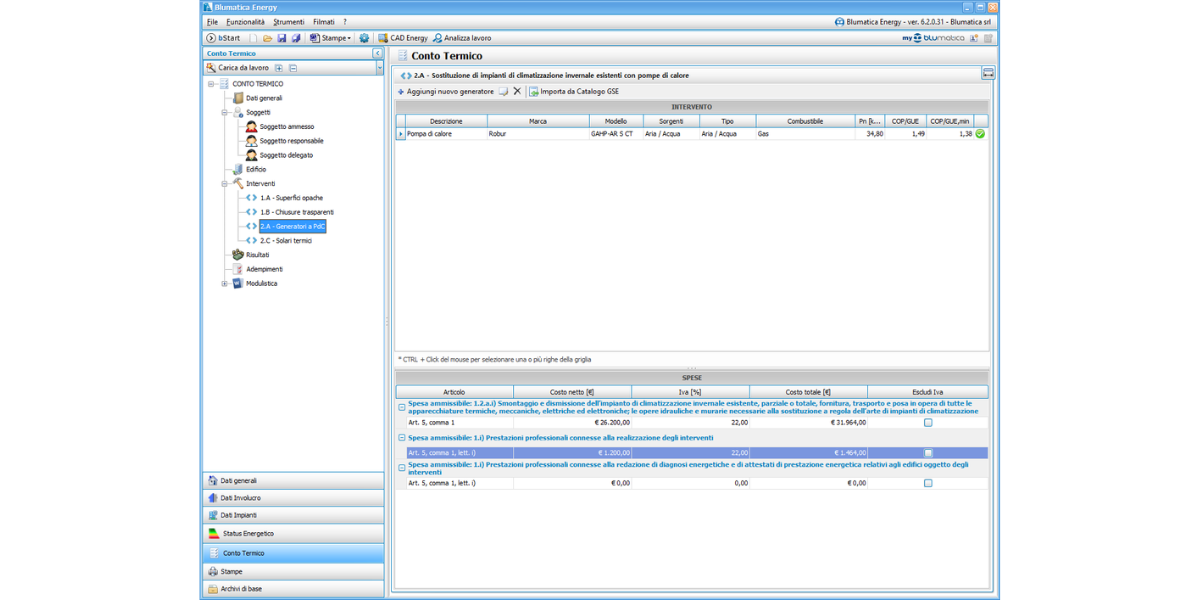Switch to Archivi di base navigation tab

(293, 589)
